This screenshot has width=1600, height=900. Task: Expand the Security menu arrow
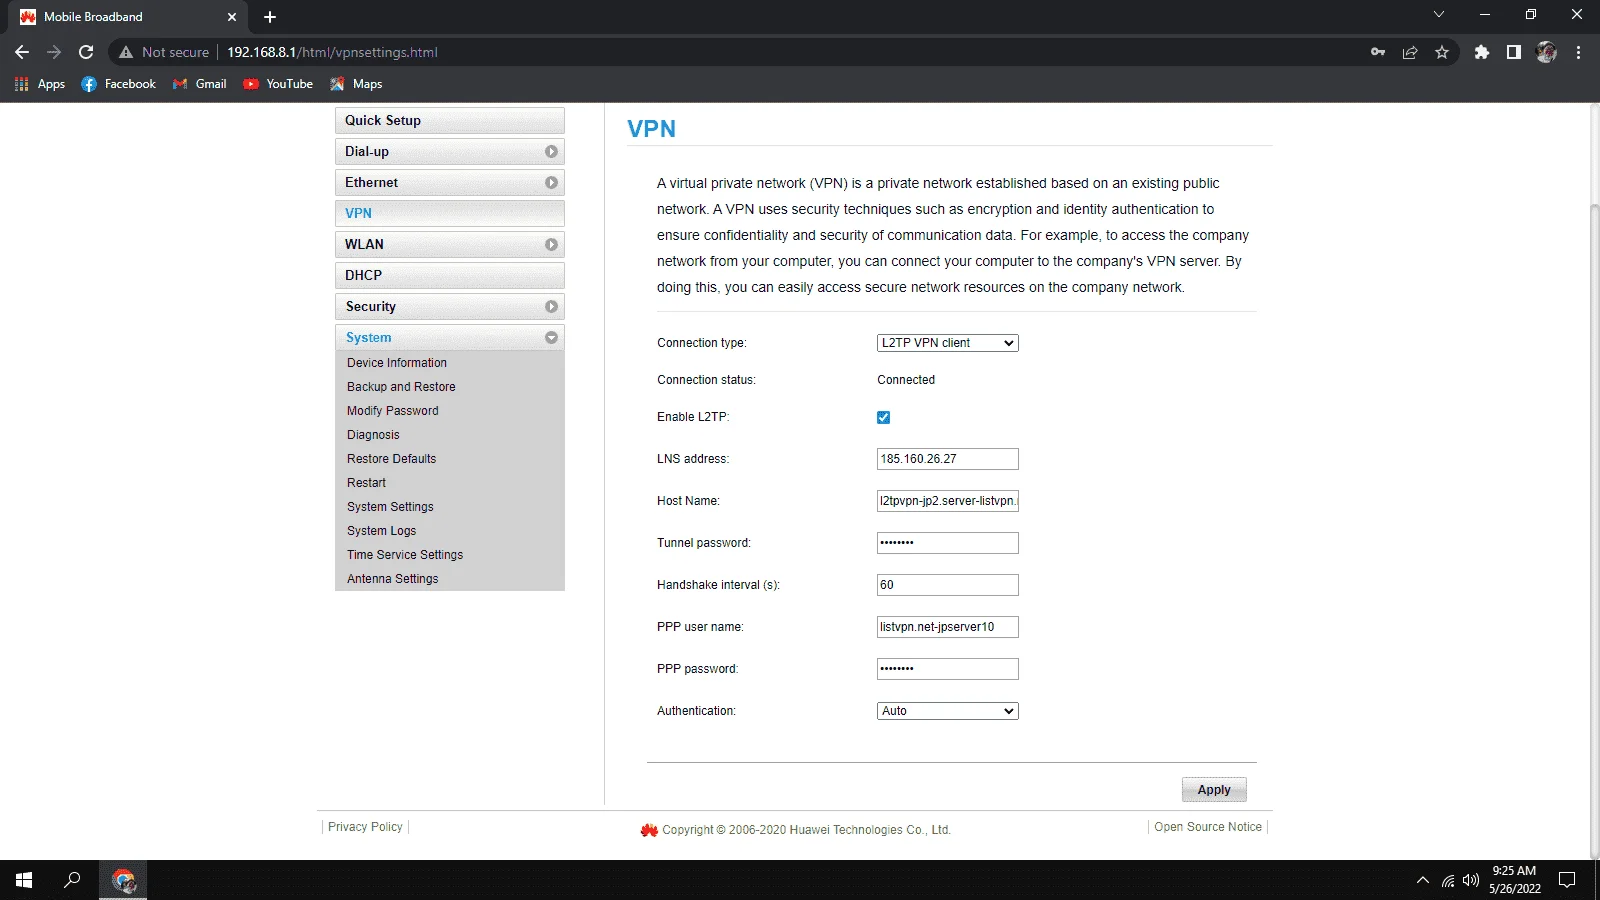click(551, 307)
